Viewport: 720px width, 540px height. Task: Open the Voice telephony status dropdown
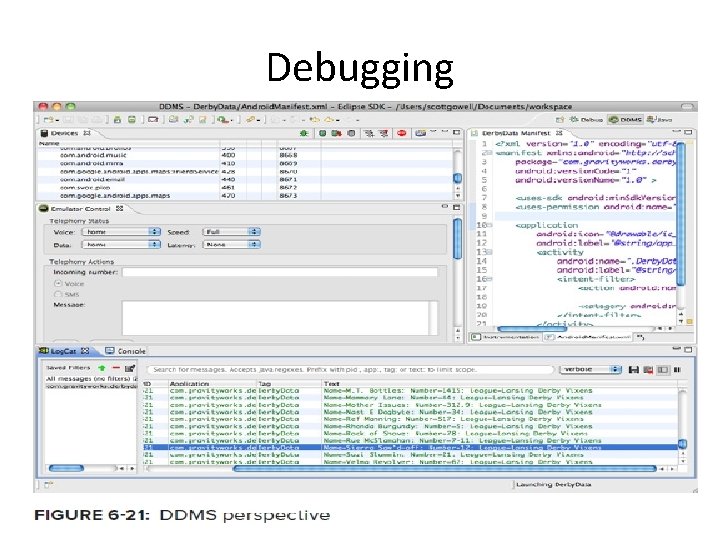click(121, 232)
